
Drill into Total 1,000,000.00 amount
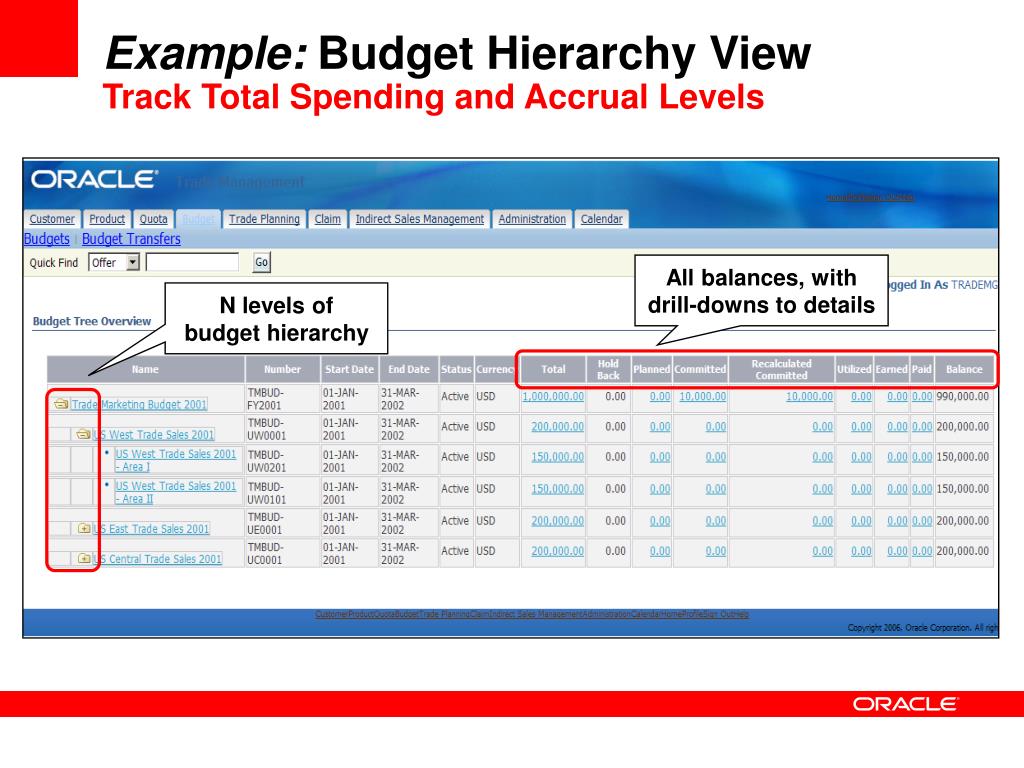(x=553, y=396)
